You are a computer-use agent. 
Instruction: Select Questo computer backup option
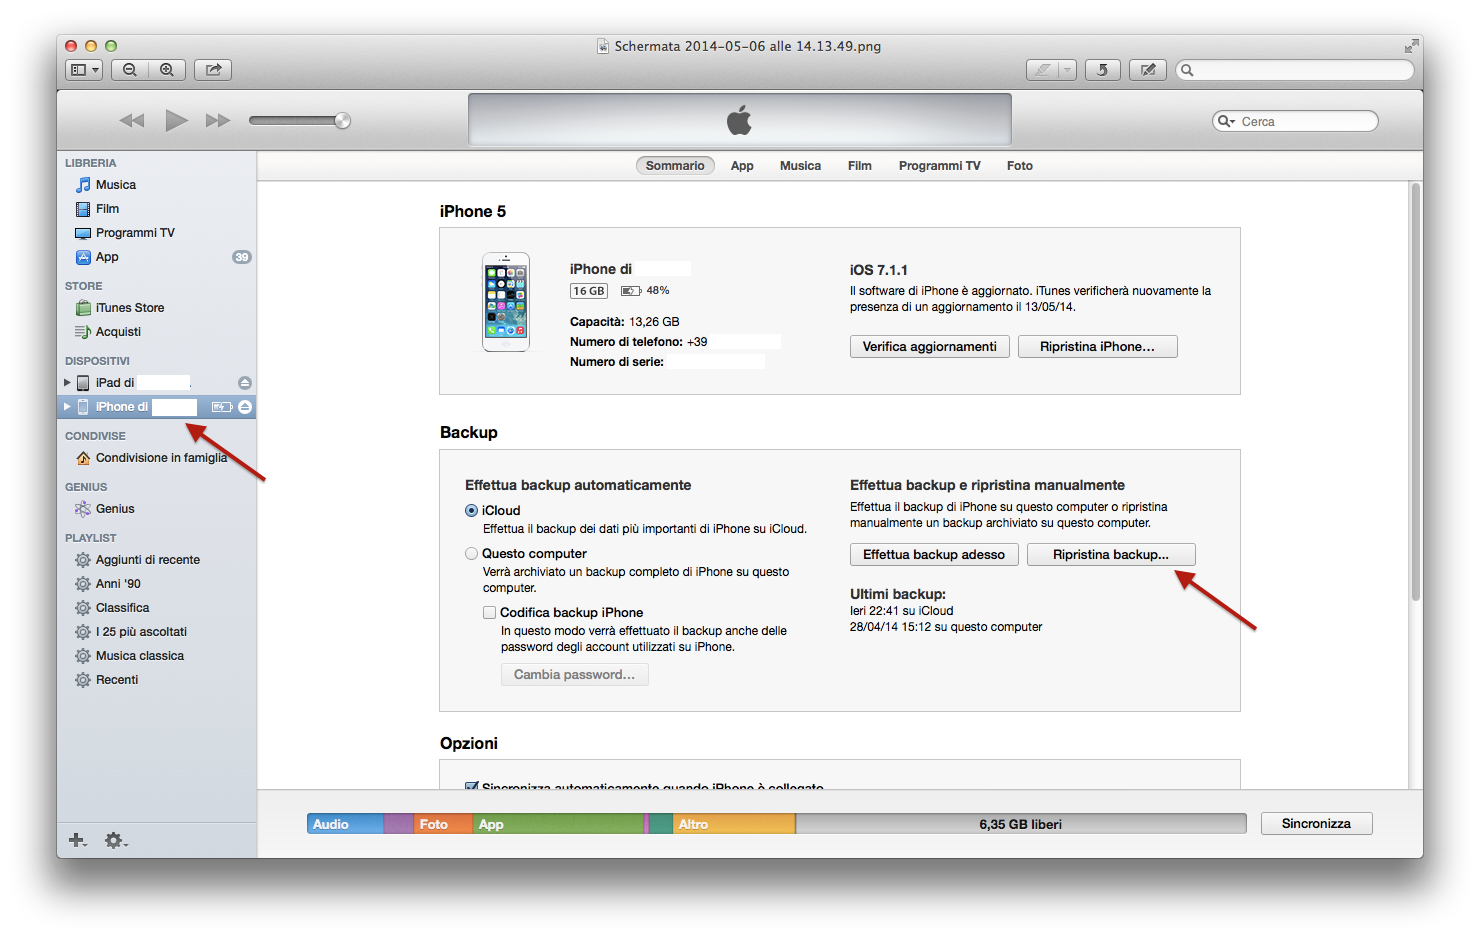471,553
